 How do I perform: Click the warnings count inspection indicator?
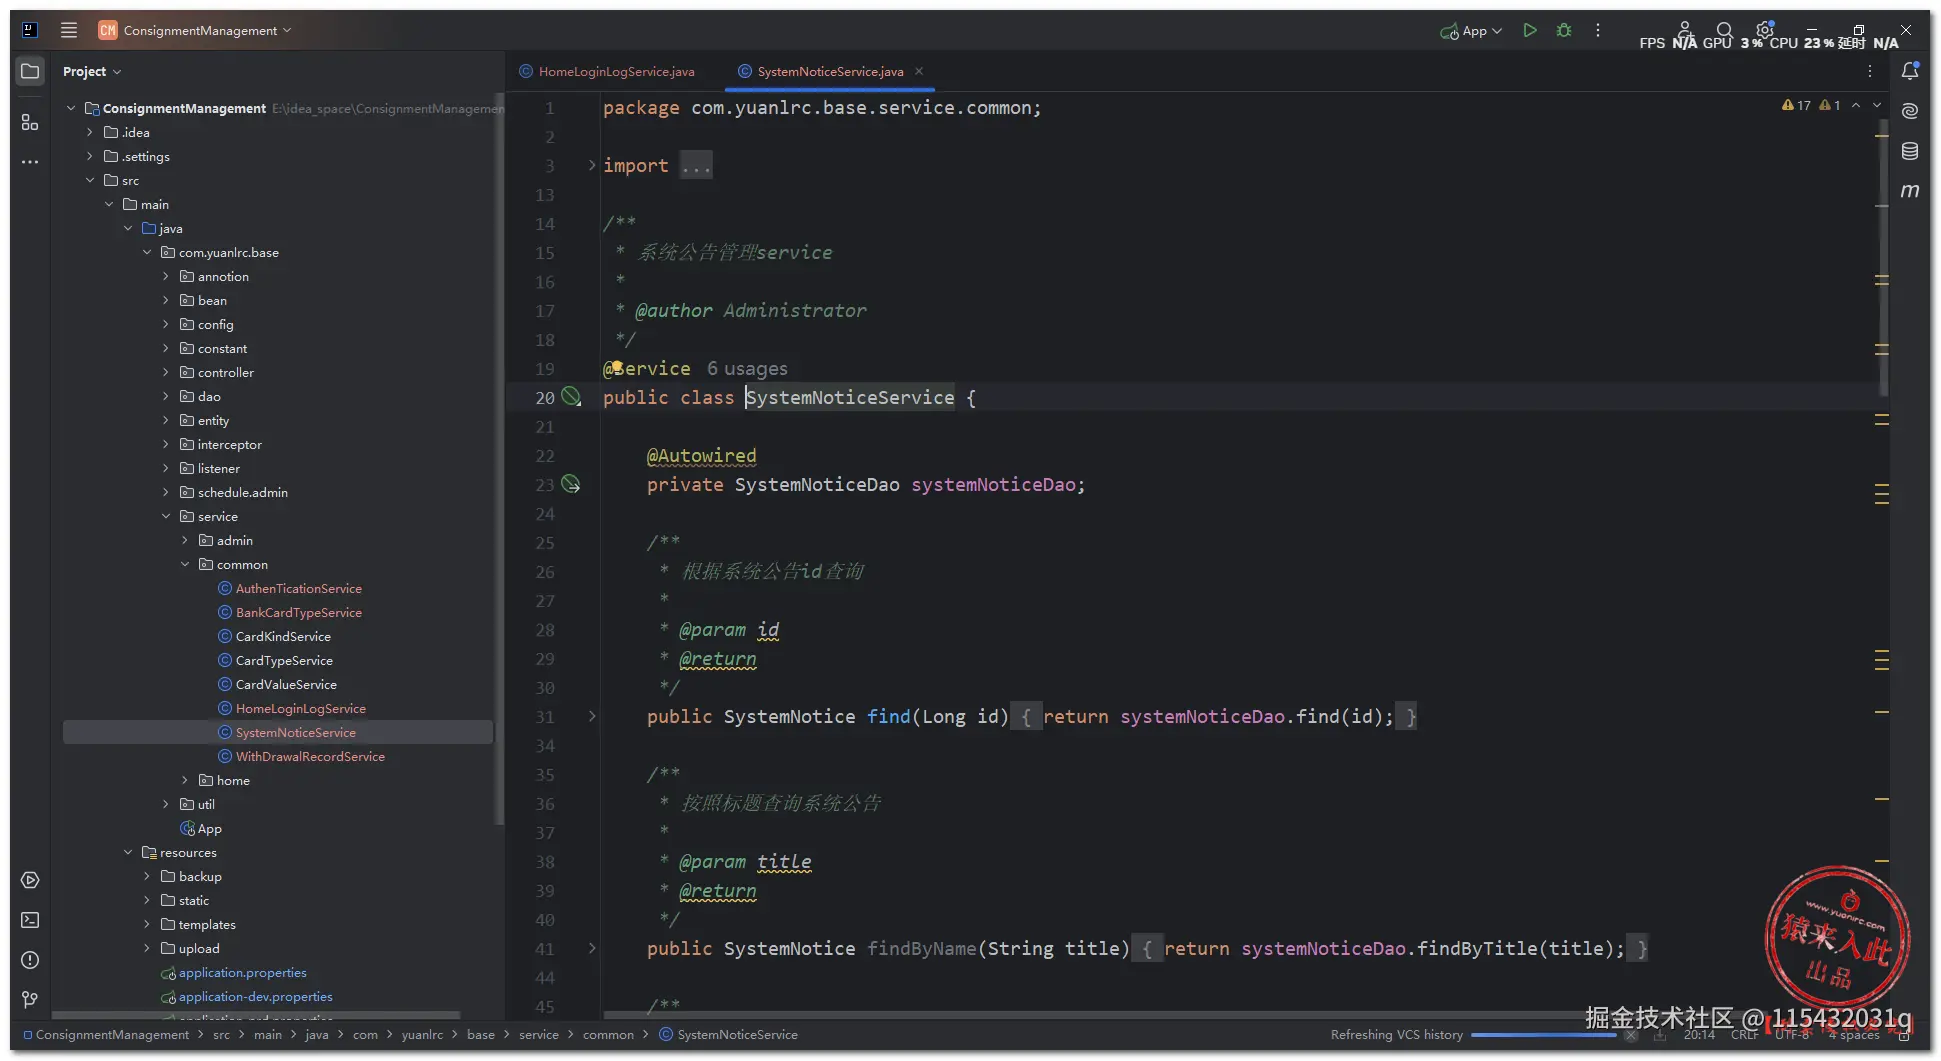[x=1797, y=105]
